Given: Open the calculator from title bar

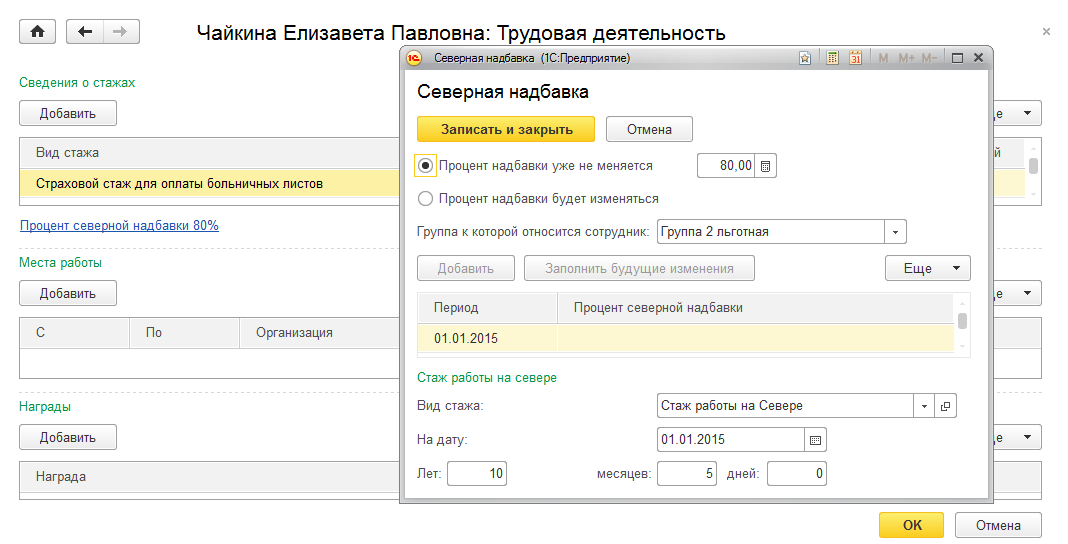Looking at the screenshot, I should (x=832, y=59).
